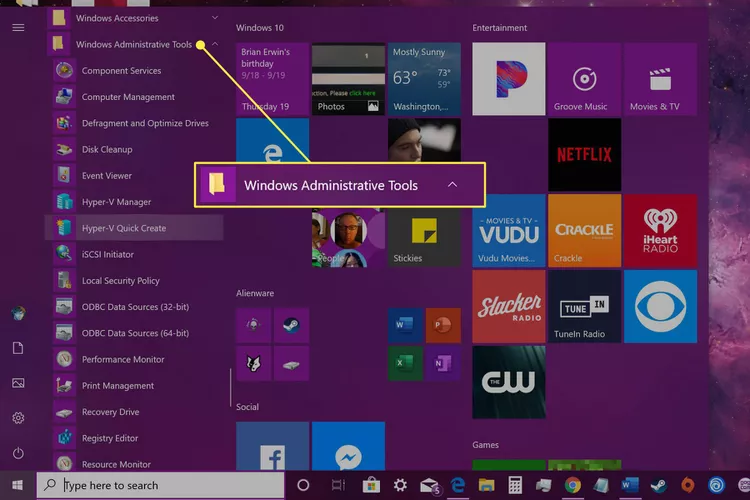Open Documents from the Start menu rail
Viewport: 750px width, 500px height.
(x=18, y=348)
